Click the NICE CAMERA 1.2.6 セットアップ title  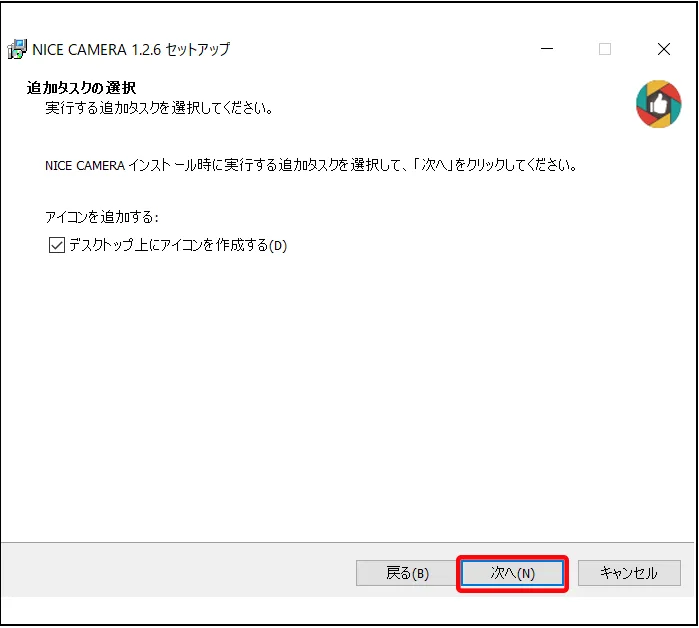point(131,49)
